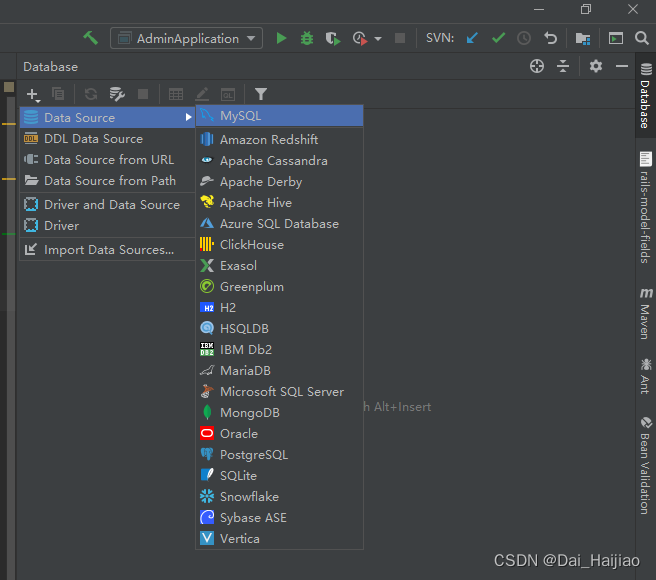
Task: Choose Data Source from Path
Action: click(x=108, y=180)
